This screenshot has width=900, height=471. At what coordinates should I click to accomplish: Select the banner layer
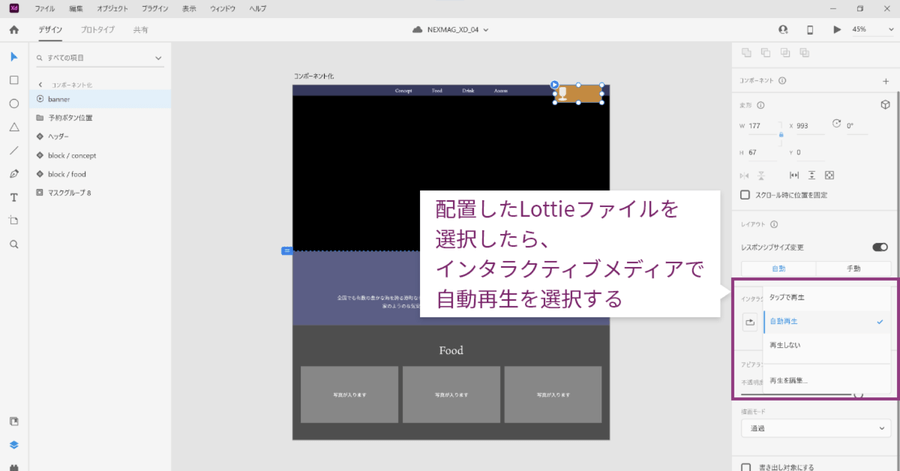(x=100, y=99)
